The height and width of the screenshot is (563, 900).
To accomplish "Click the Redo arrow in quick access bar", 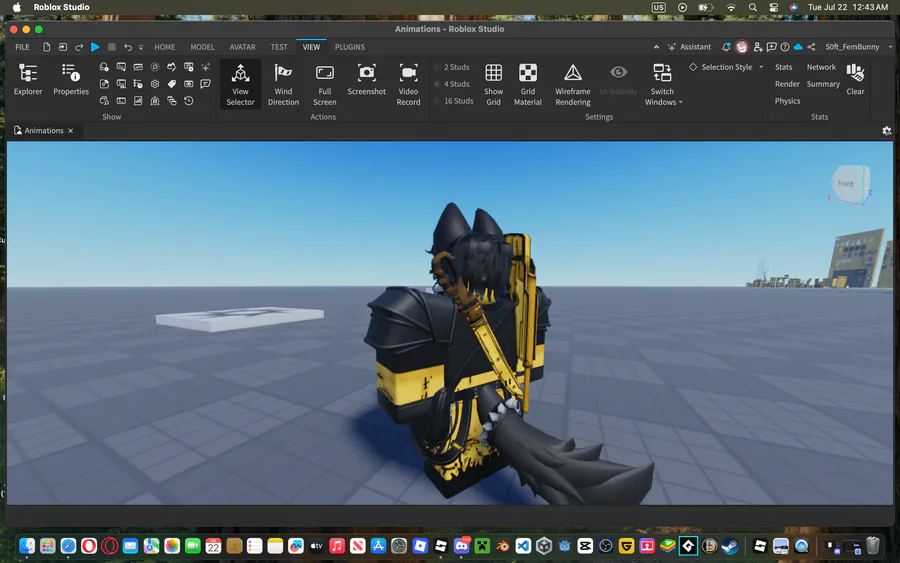I will pyautogui.click(x=79, y=47).
